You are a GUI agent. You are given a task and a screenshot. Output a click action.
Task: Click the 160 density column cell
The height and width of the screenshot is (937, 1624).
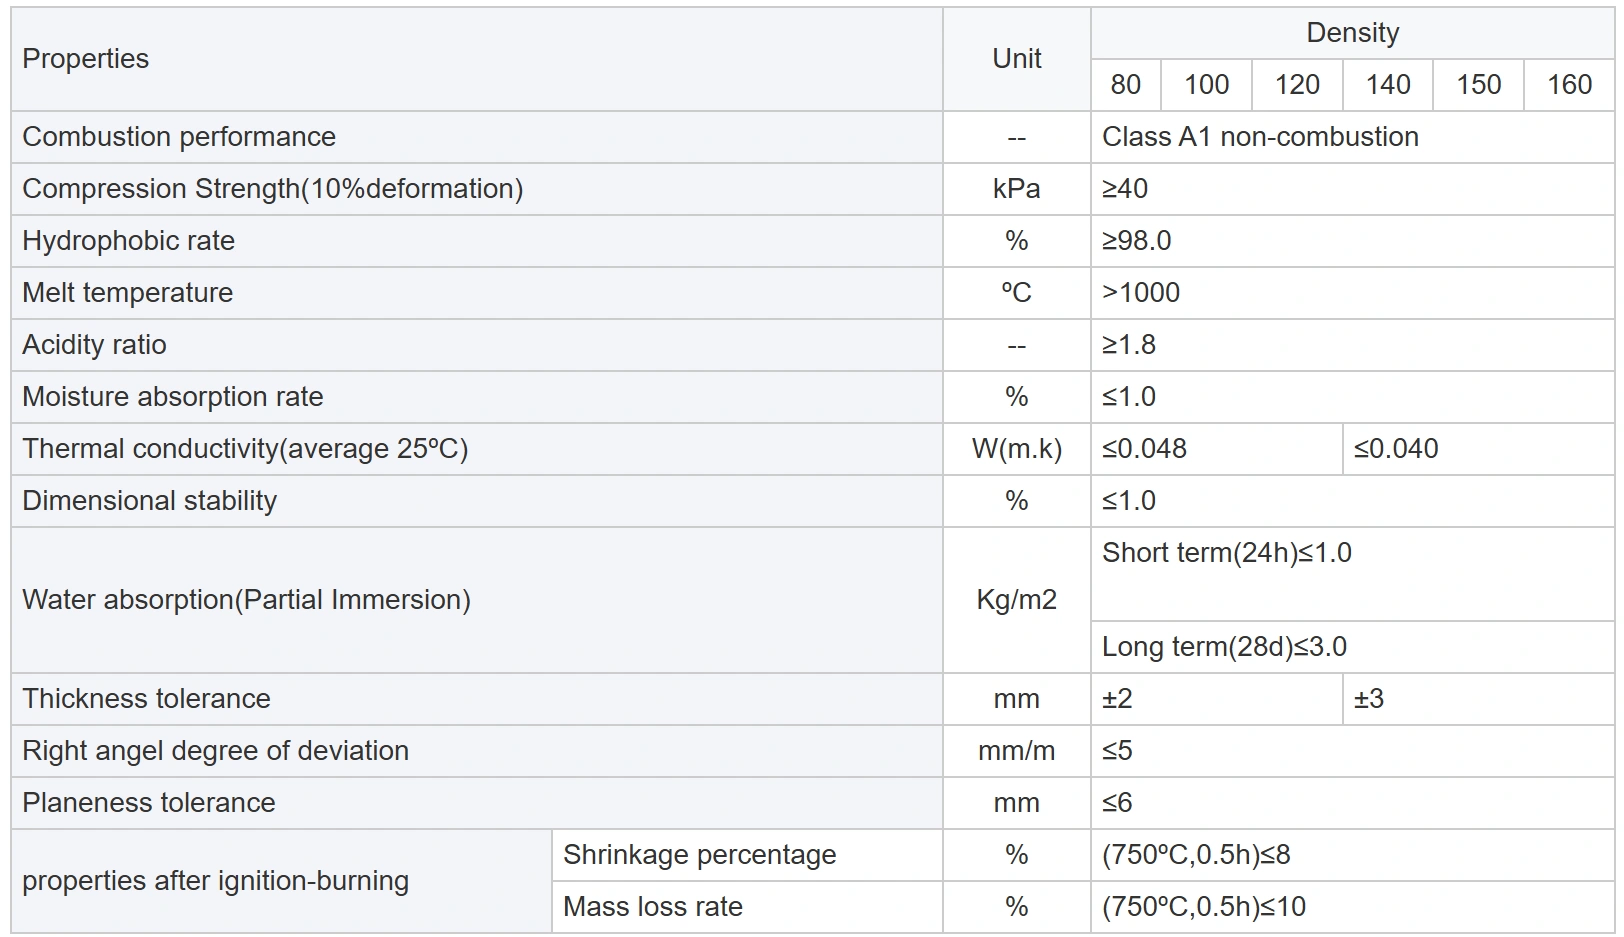point(1569,85)
